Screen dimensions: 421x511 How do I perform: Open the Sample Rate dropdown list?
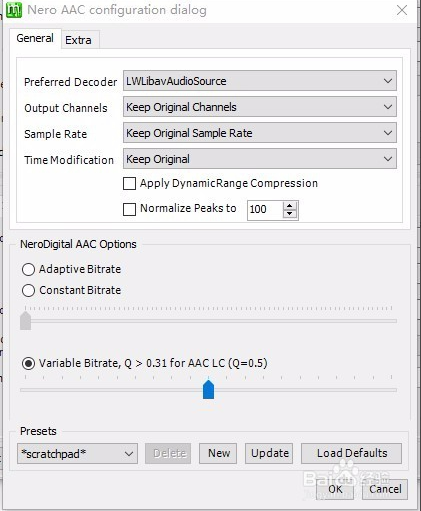click(260, 133)
